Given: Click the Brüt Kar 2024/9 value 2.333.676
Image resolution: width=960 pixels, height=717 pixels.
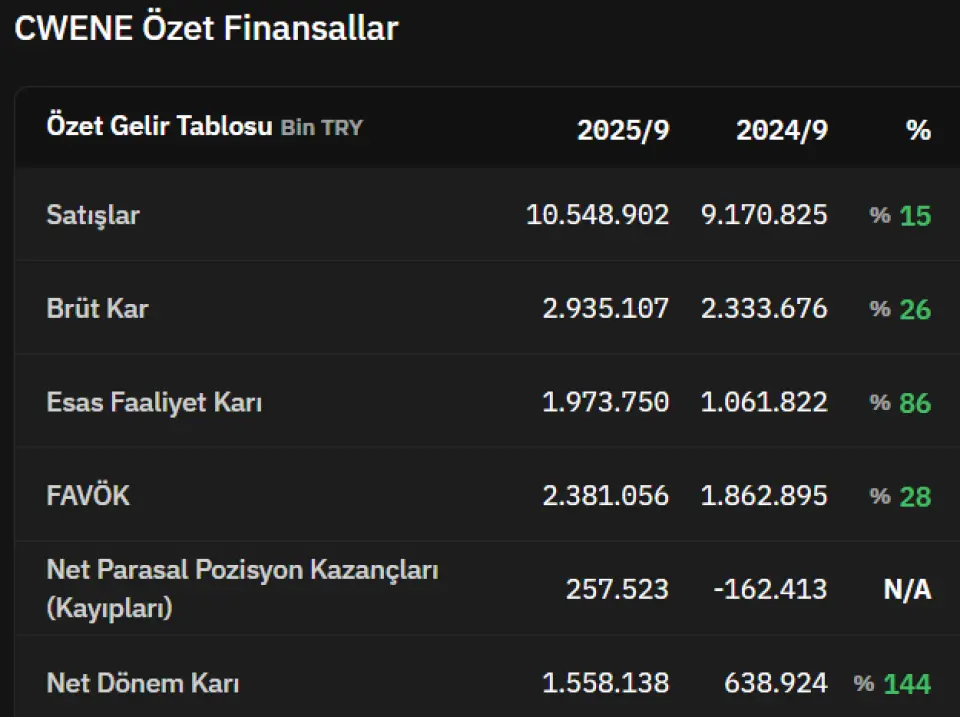Looking at the screenshot, I should coord(764,308).
